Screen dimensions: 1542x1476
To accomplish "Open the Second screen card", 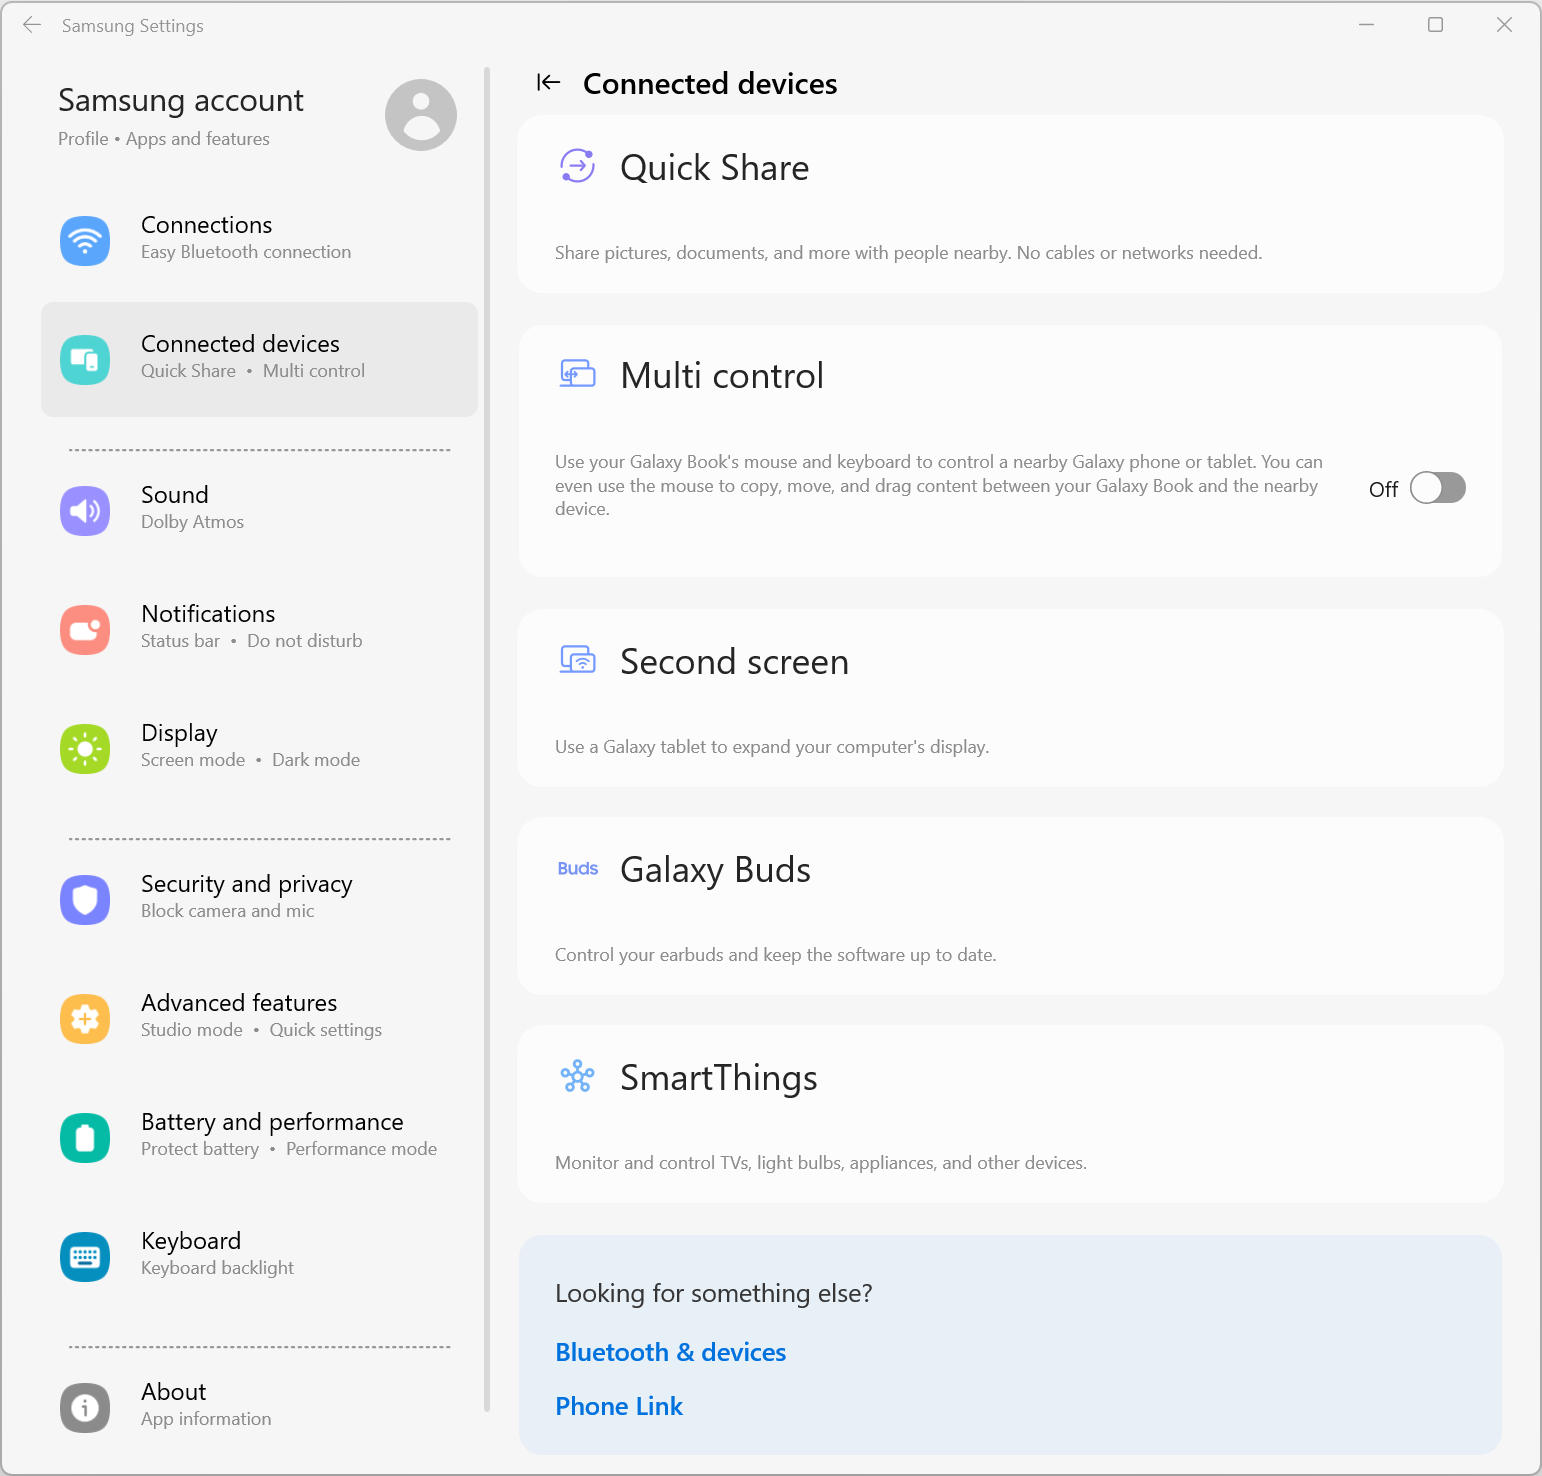I will [1010, 698].
